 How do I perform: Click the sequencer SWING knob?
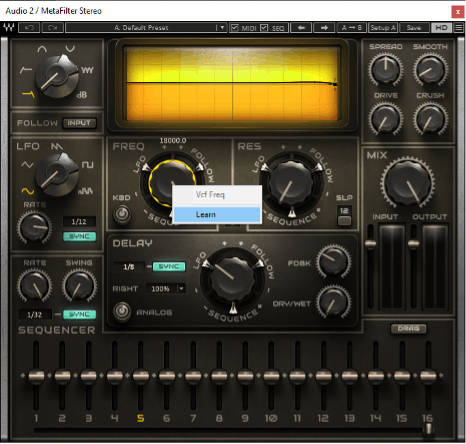click(79, 286)
